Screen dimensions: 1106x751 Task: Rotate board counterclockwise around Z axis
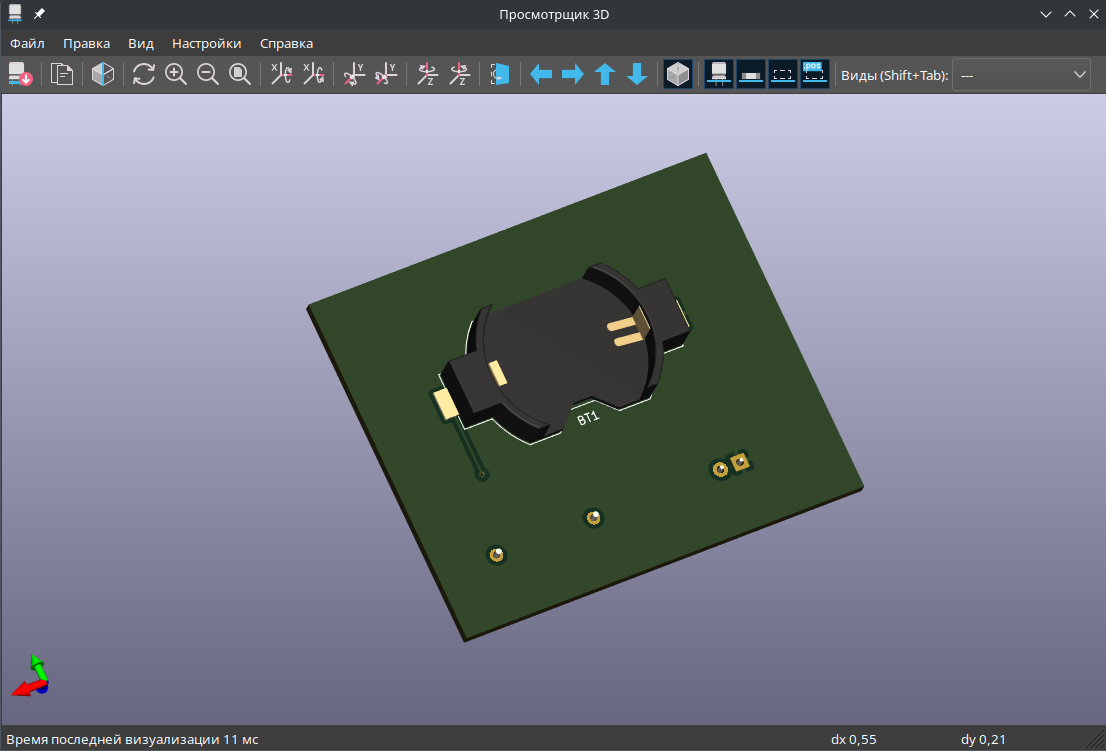[x=460, y=74]
